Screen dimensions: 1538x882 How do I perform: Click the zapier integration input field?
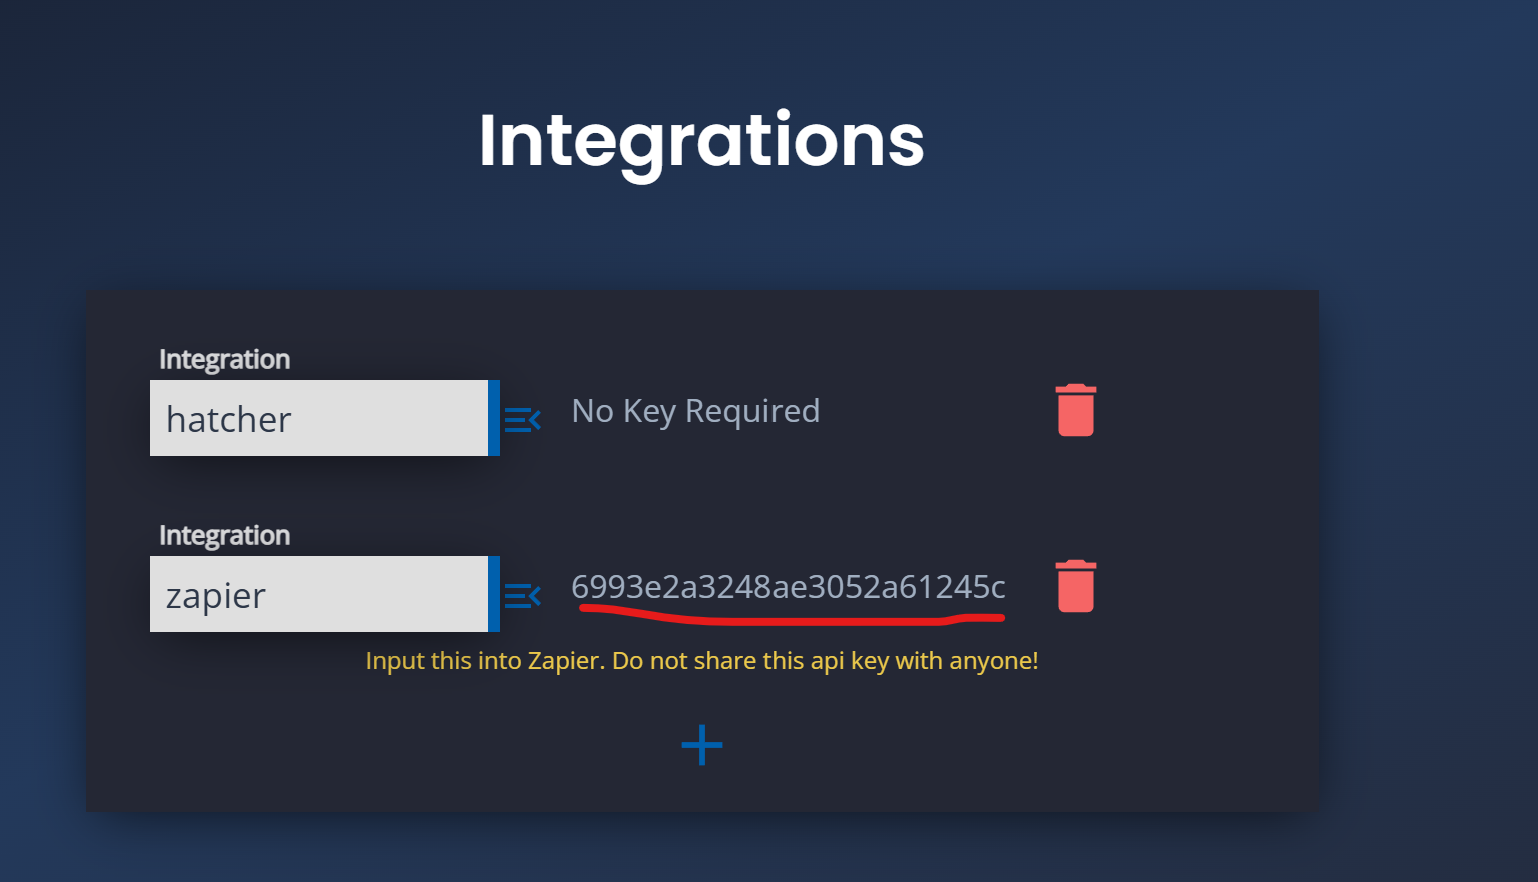[x=320, y=594]
